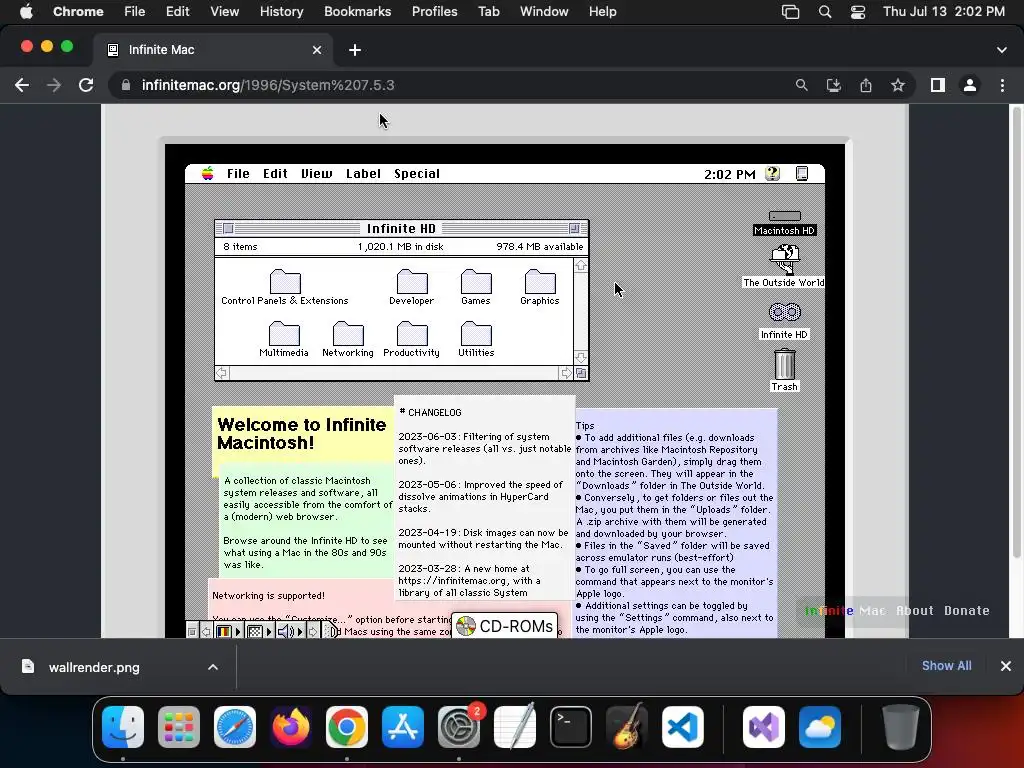The width and height of the screenshot is (1024, 768).
Task: Open a new Chrome tab
Action: coord(355,50)
